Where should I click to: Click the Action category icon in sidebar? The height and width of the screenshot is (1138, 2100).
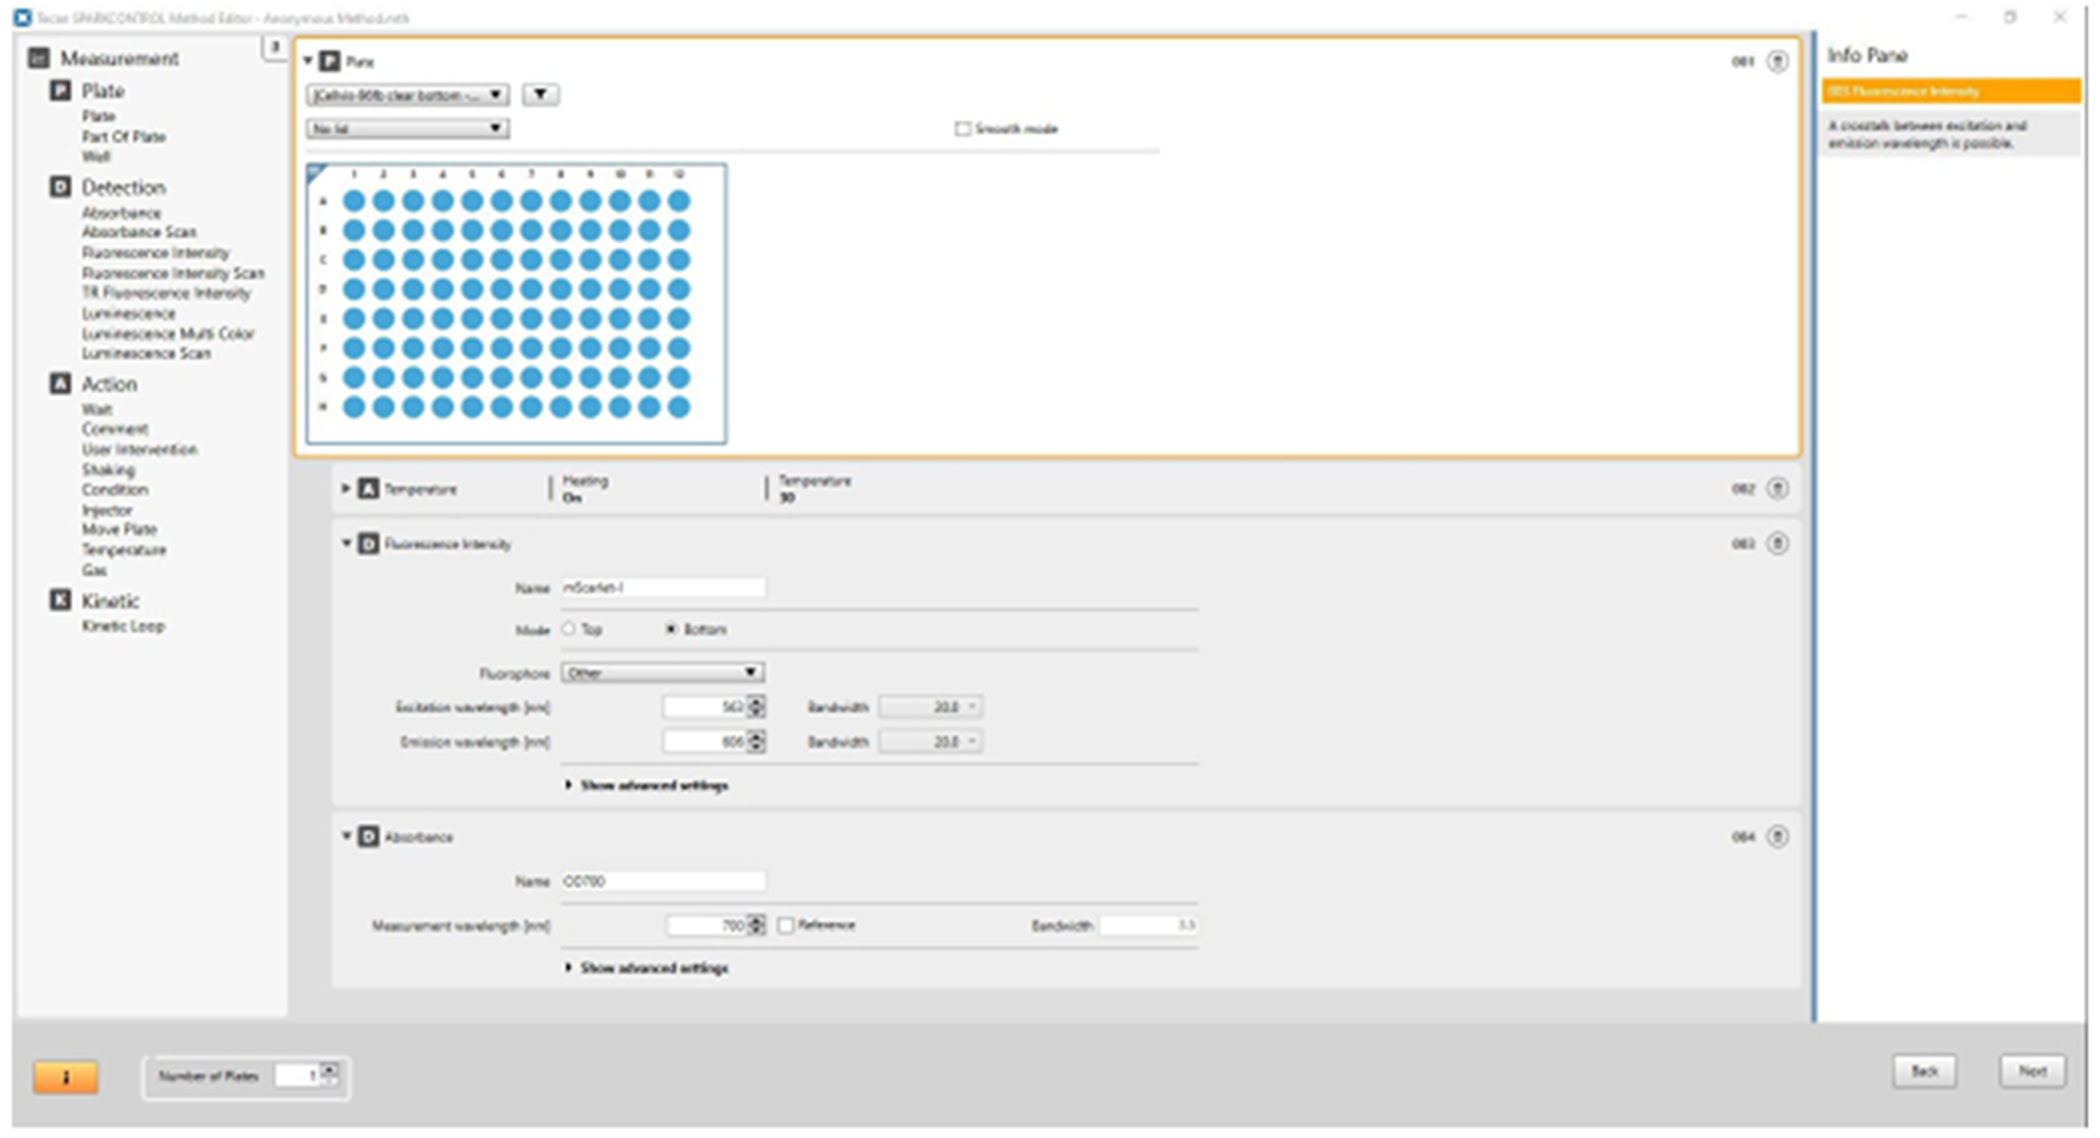tap(60, 384)
